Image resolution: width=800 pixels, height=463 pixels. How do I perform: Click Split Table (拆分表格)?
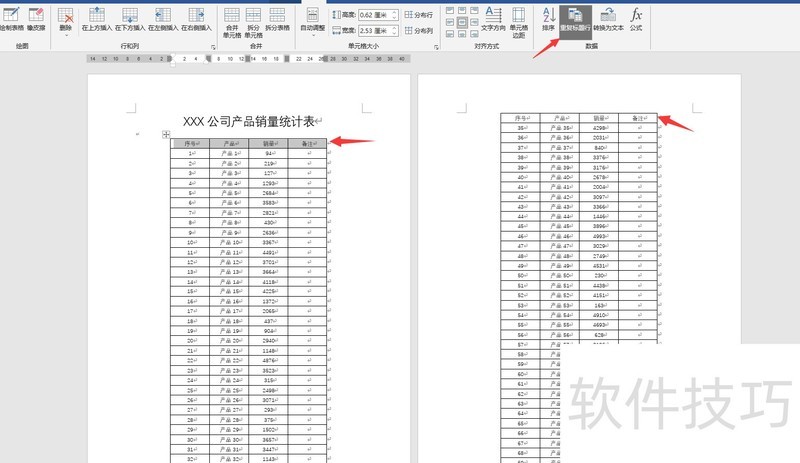(x=277, y=19)
